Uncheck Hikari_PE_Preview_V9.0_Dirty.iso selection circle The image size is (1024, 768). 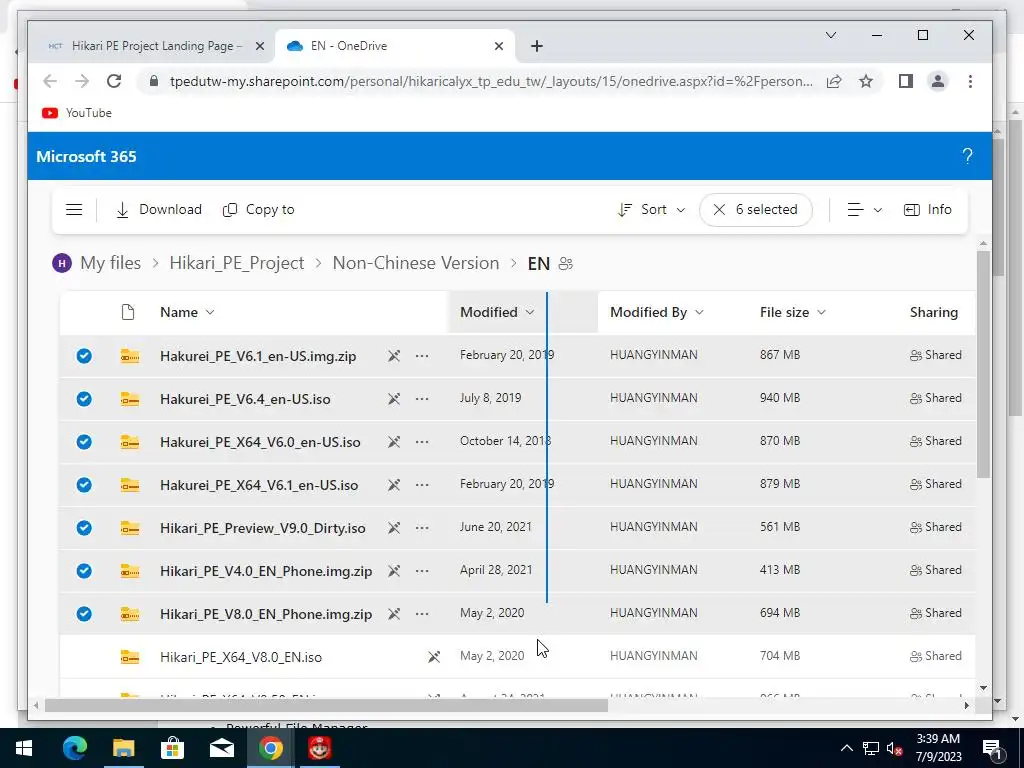pos(84,528)
